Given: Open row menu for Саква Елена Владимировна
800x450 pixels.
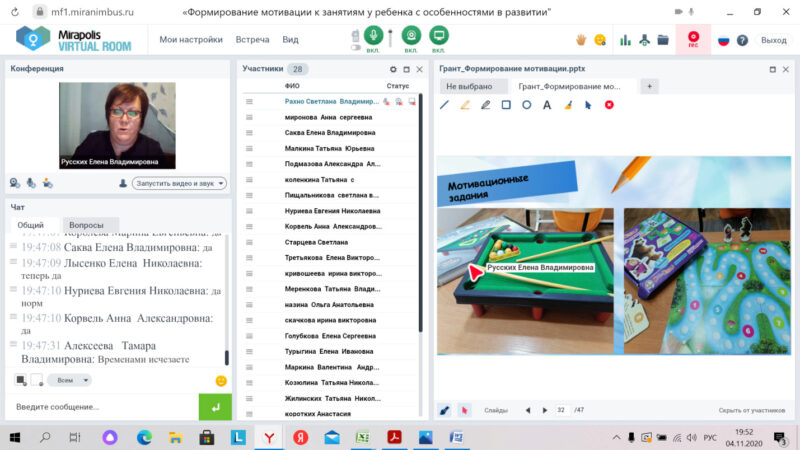Looking at the screenshot, I should [249, 133].
